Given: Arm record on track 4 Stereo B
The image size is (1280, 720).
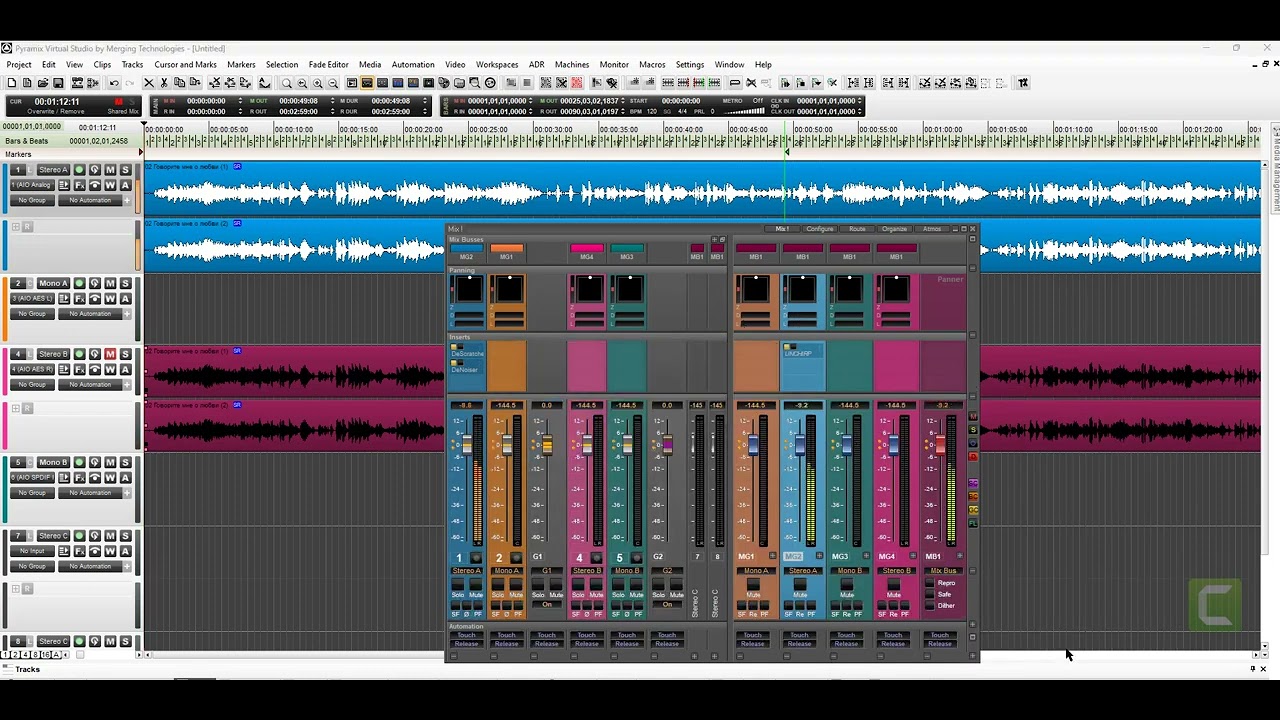Looking at the screenshot, I should tap(79, 354).
